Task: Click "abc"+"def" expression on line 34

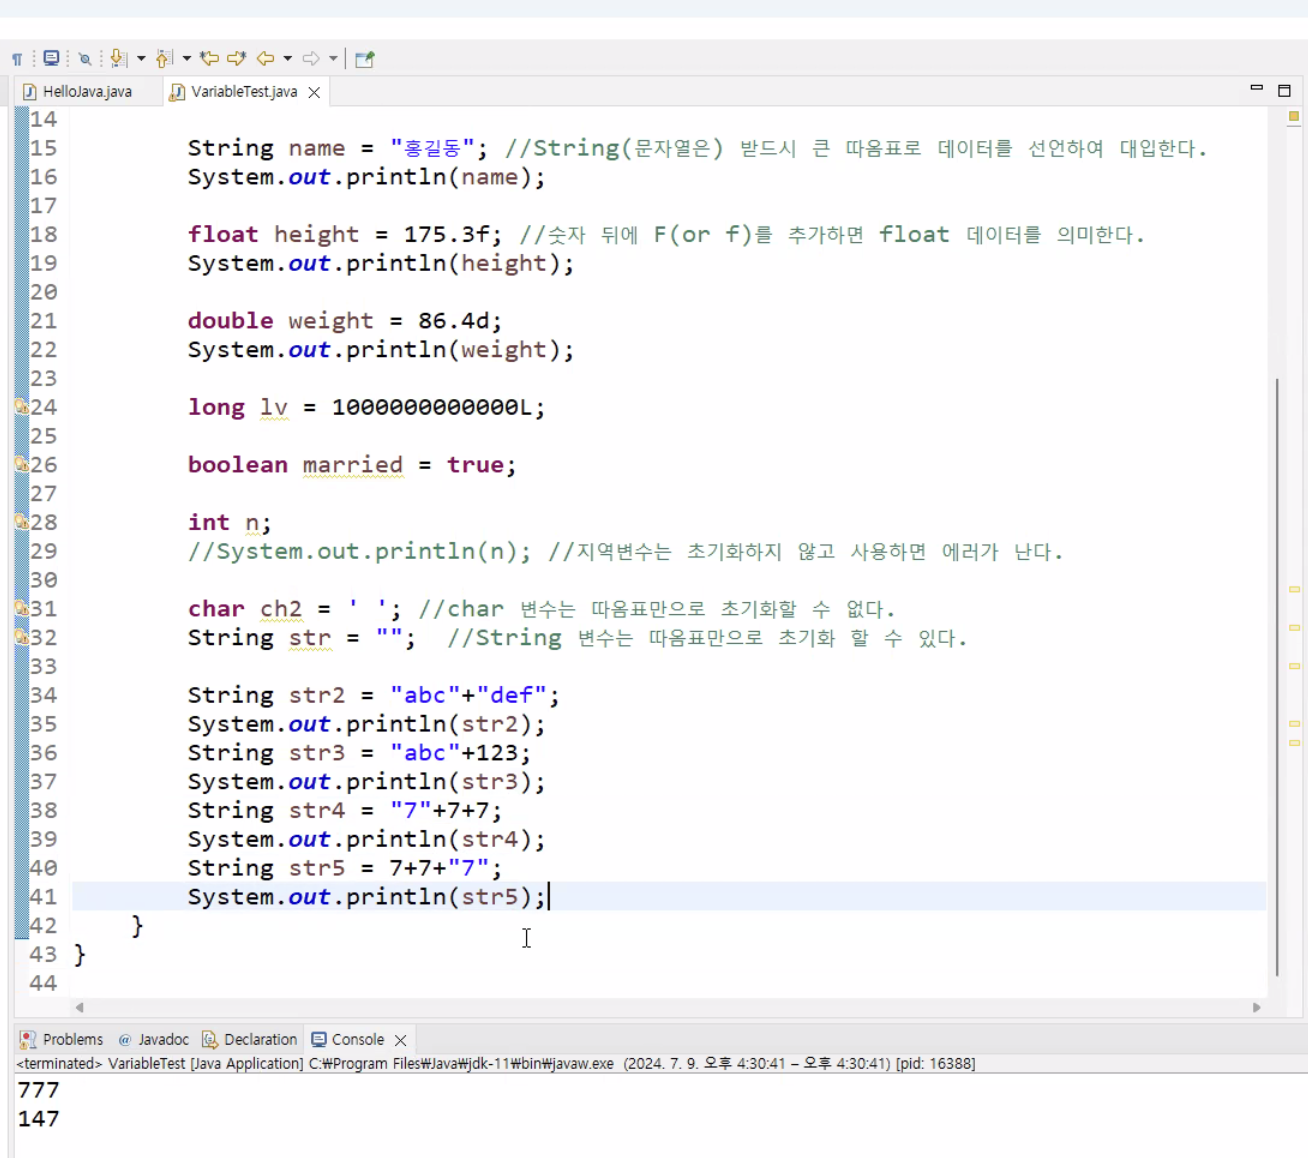Action: [468, 694]
